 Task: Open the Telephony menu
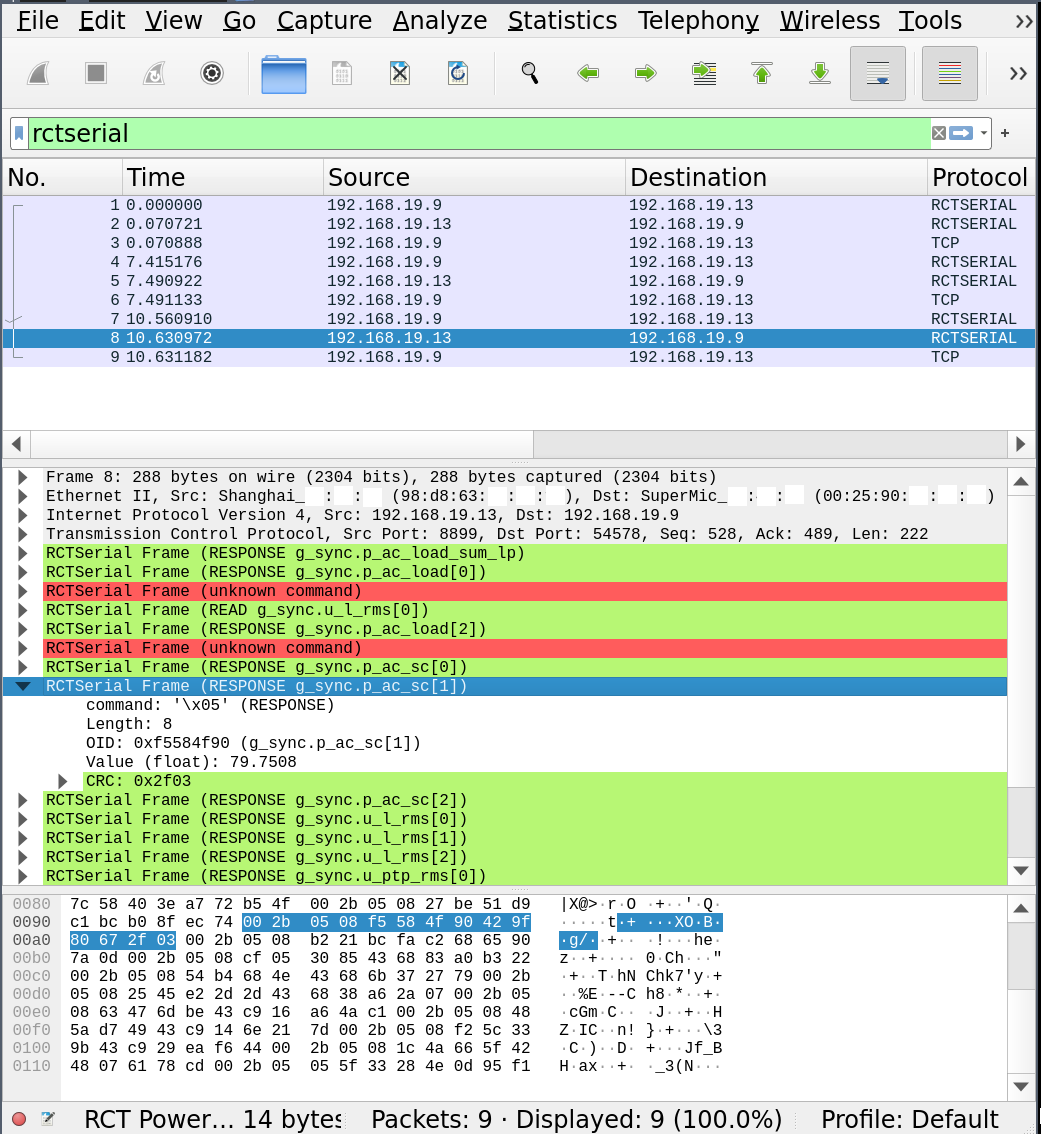(x=698, y=21)
